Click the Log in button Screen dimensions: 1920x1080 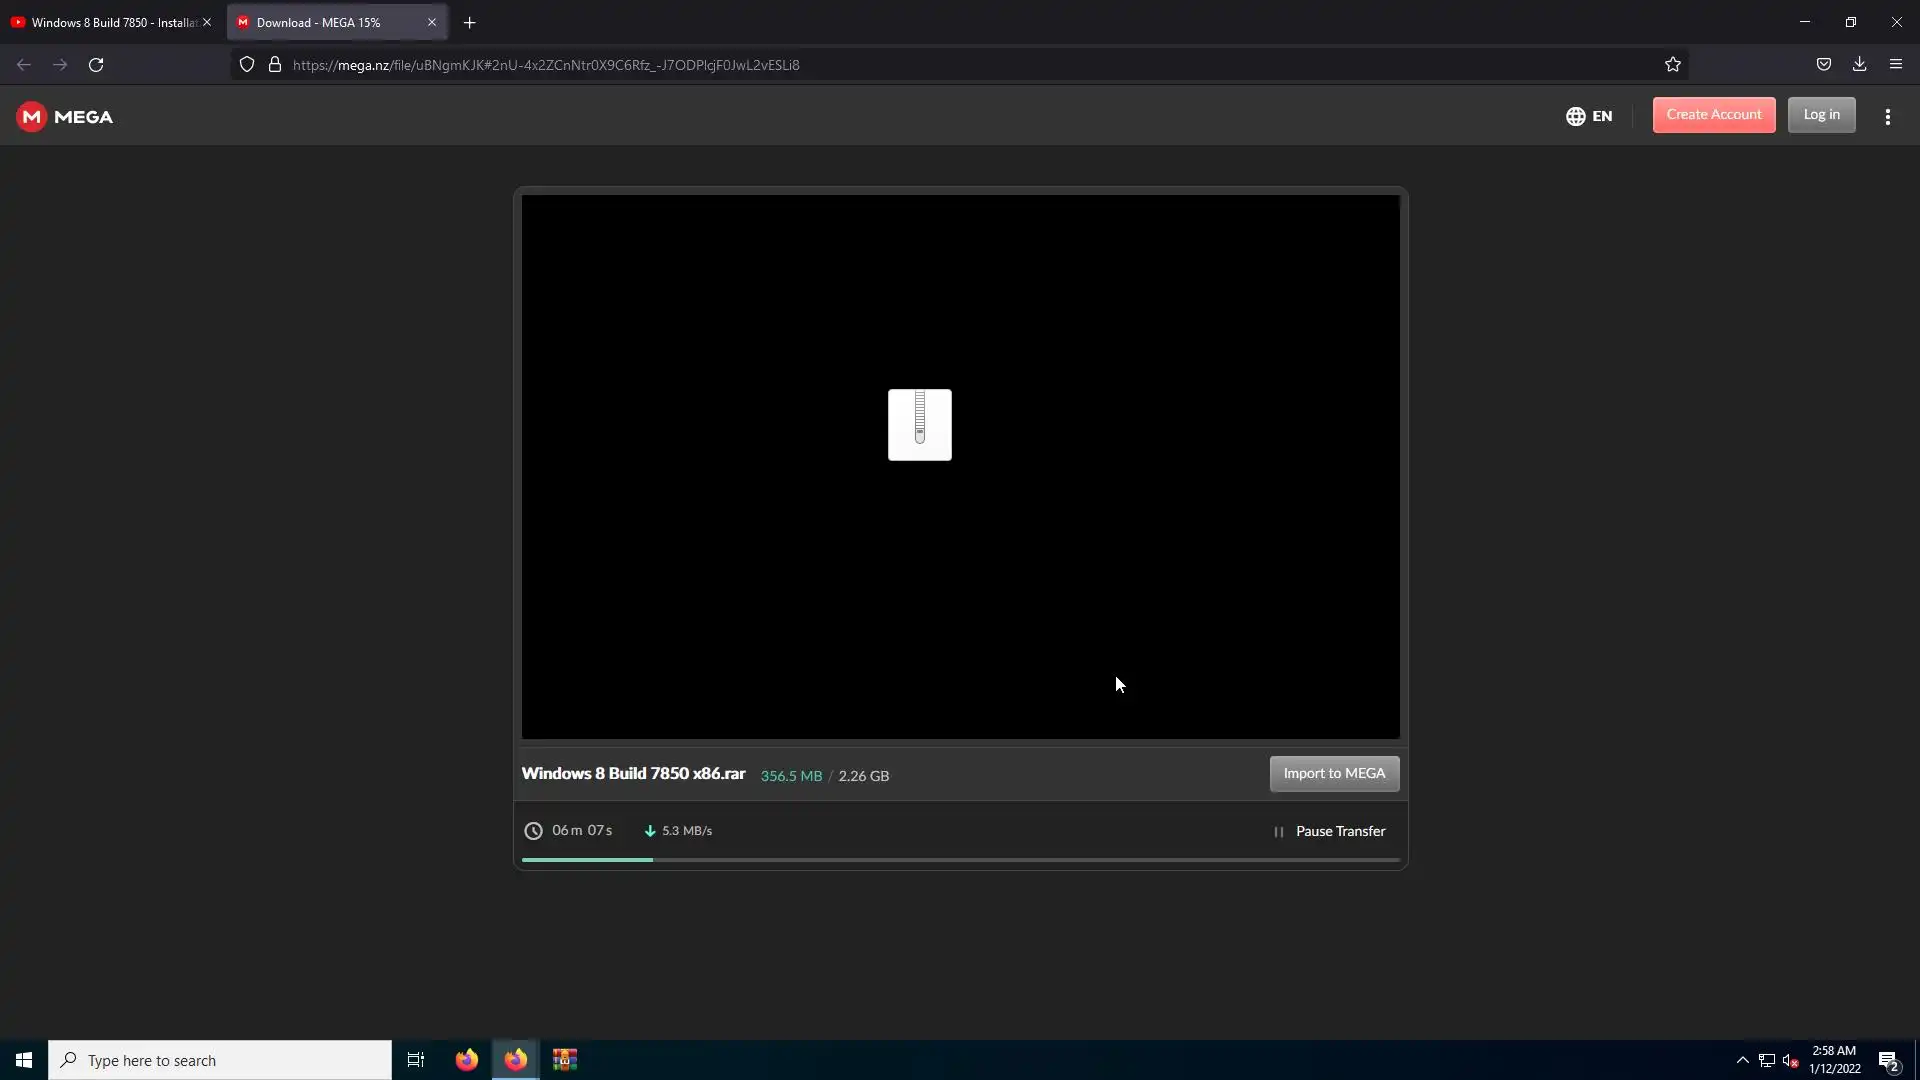(1821, 115)
